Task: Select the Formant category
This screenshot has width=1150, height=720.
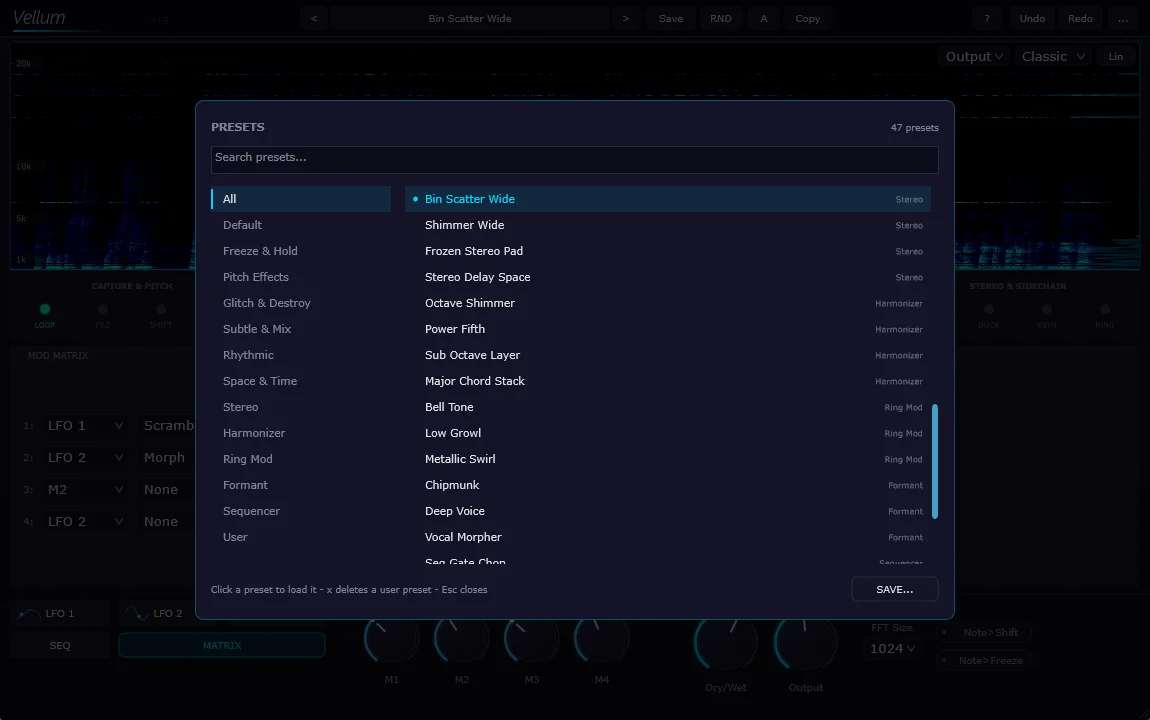Action: (x=301, y=485)
